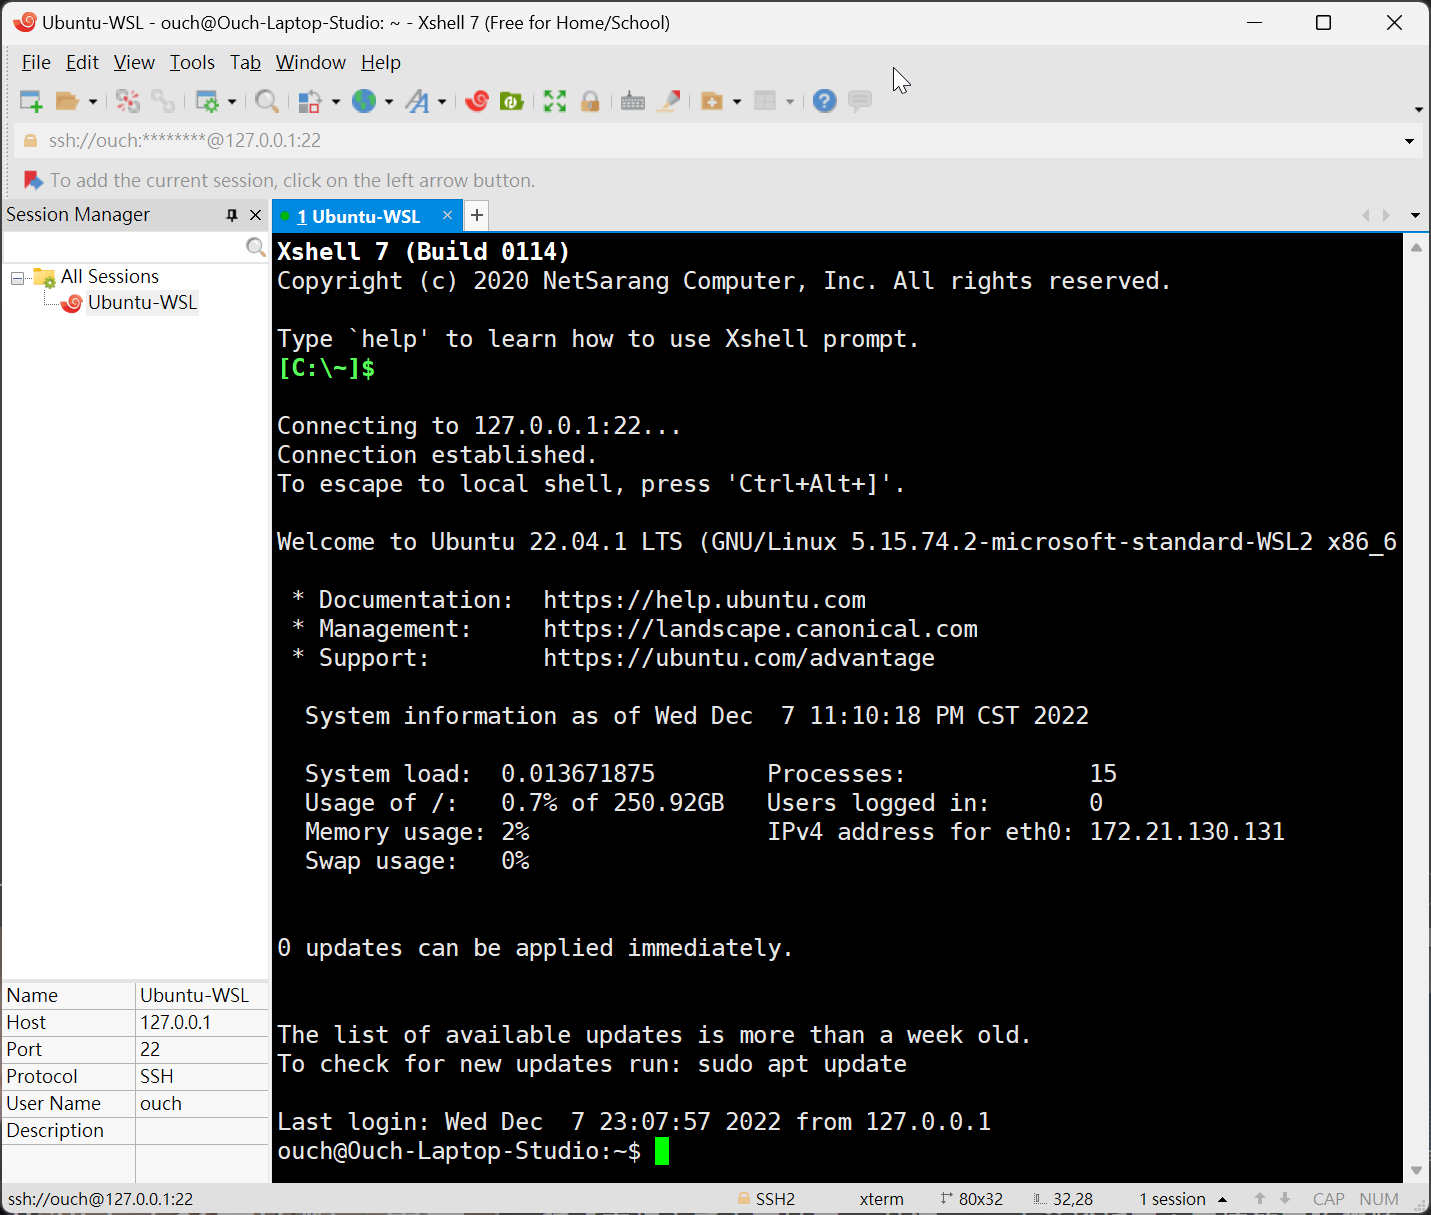Switch to the Ubuntu-WSL tab
Screen dimensions: 1431x1215
362,215
